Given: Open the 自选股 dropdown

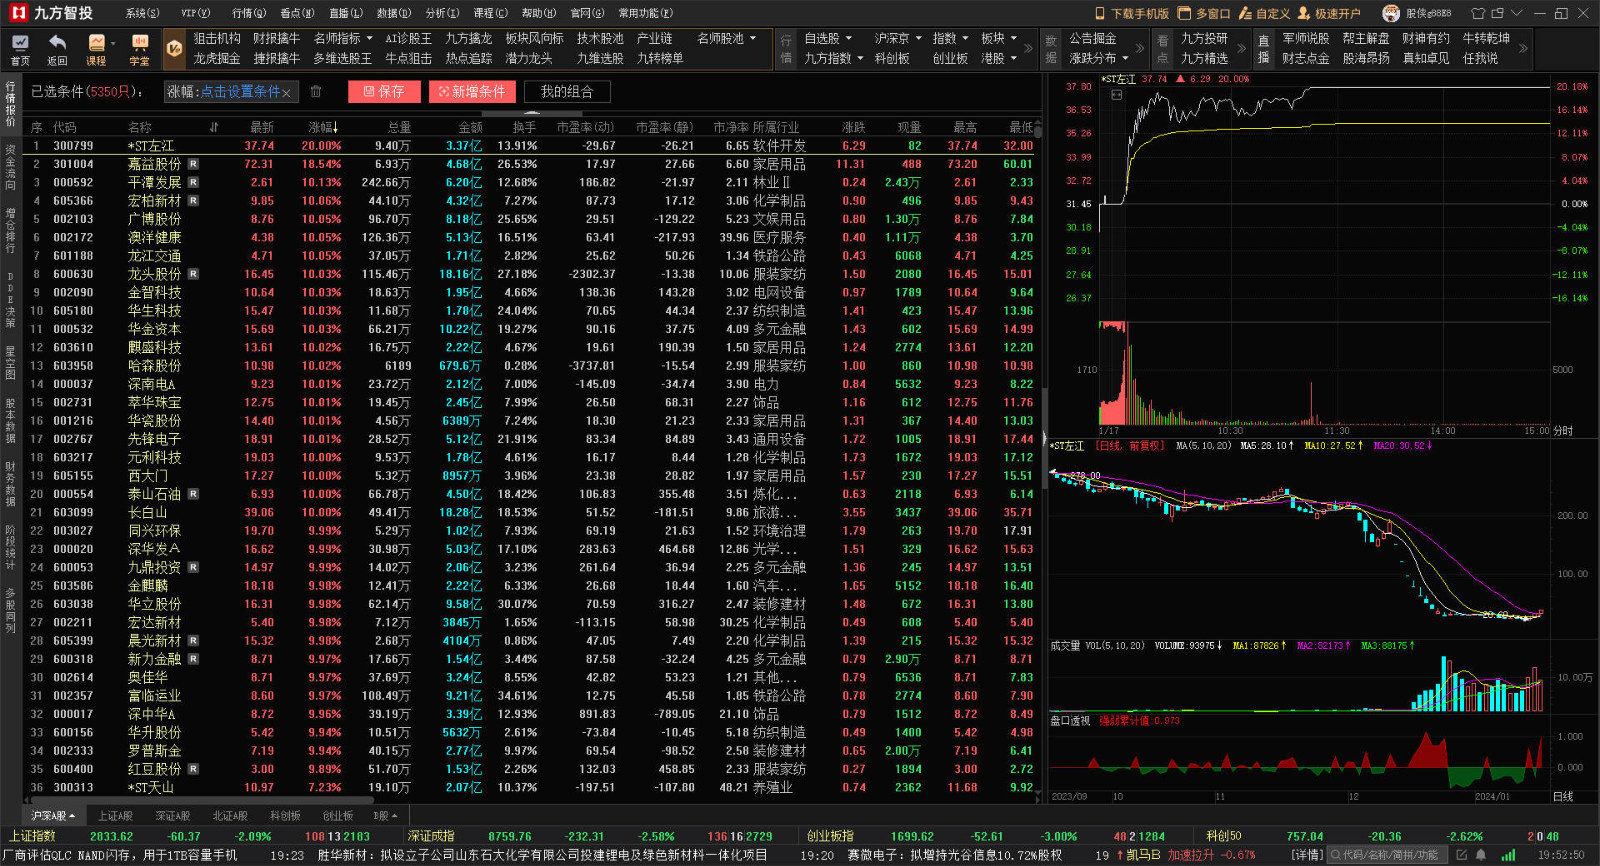Looking at the screenshot, I should pos(828,38).
